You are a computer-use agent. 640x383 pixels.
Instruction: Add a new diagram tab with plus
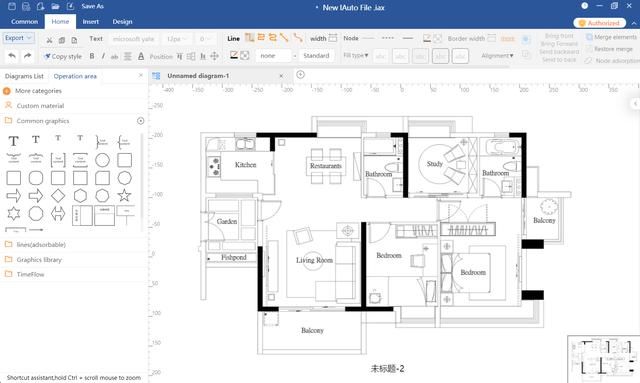tap(300, 74)
